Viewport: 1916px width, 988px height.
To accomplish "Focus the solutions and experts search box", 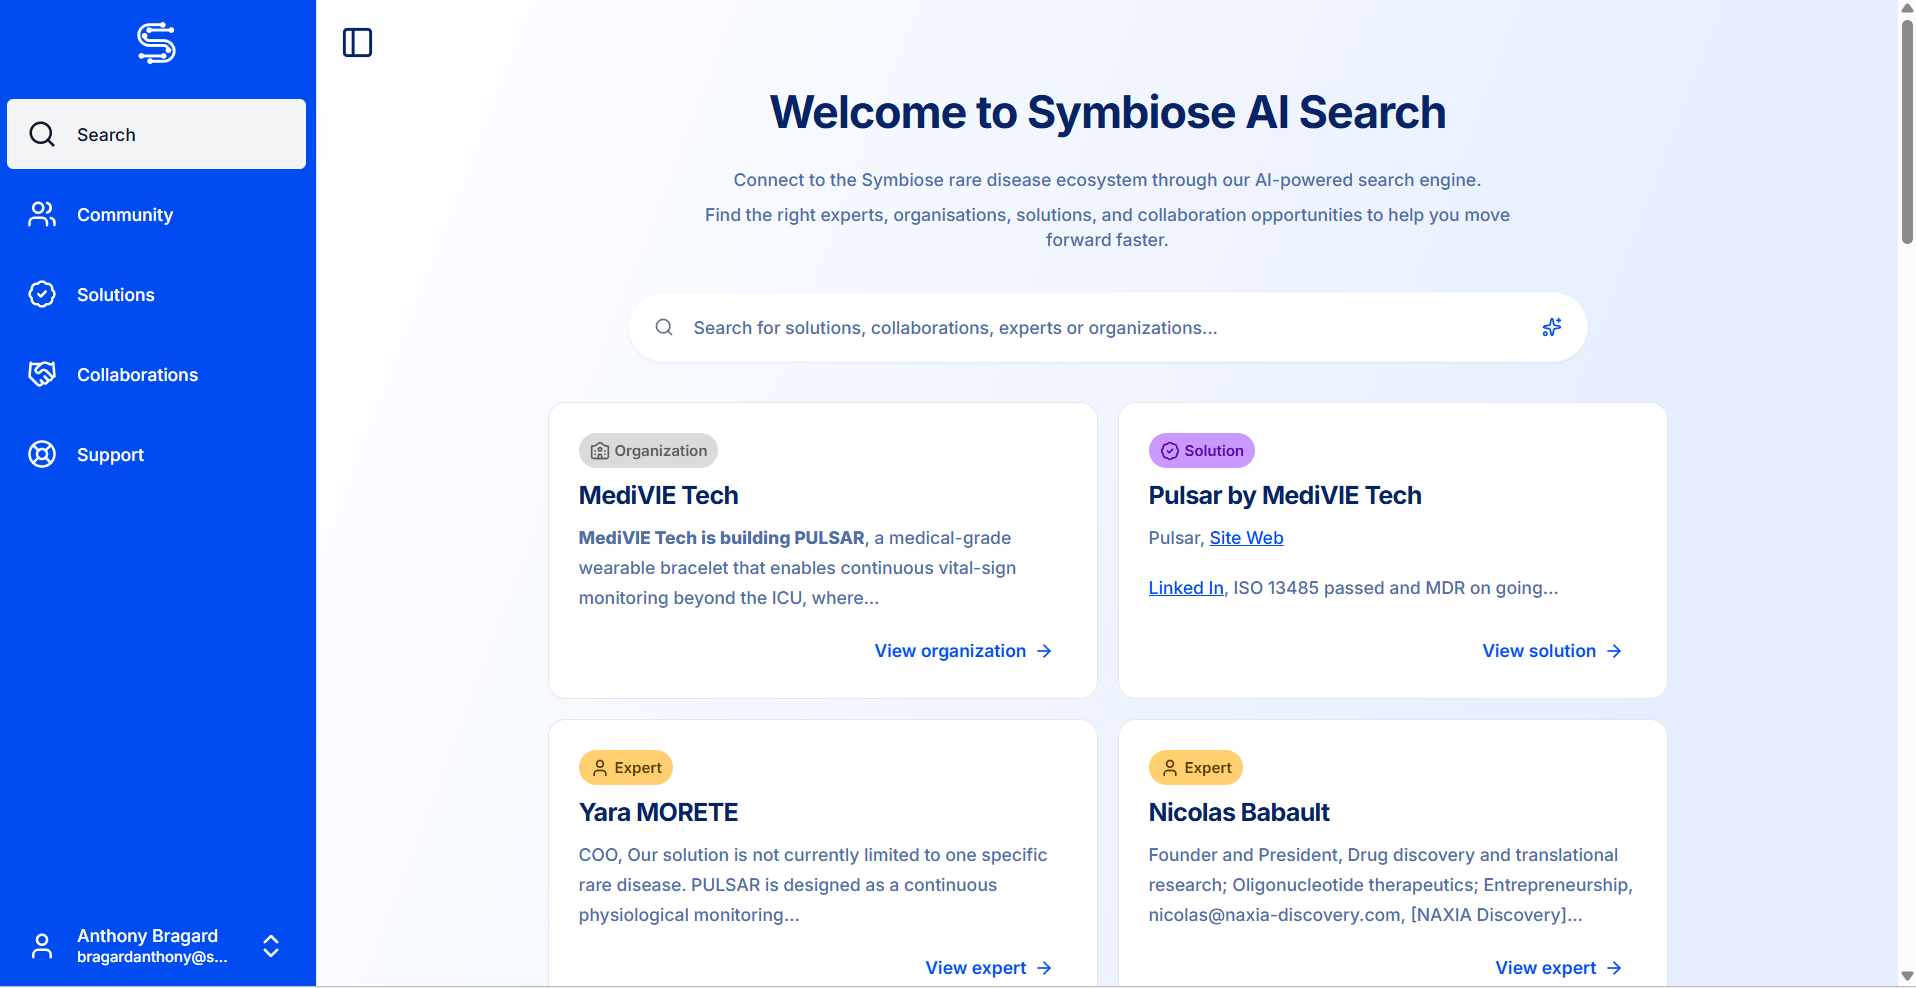I will [1100, 328].
